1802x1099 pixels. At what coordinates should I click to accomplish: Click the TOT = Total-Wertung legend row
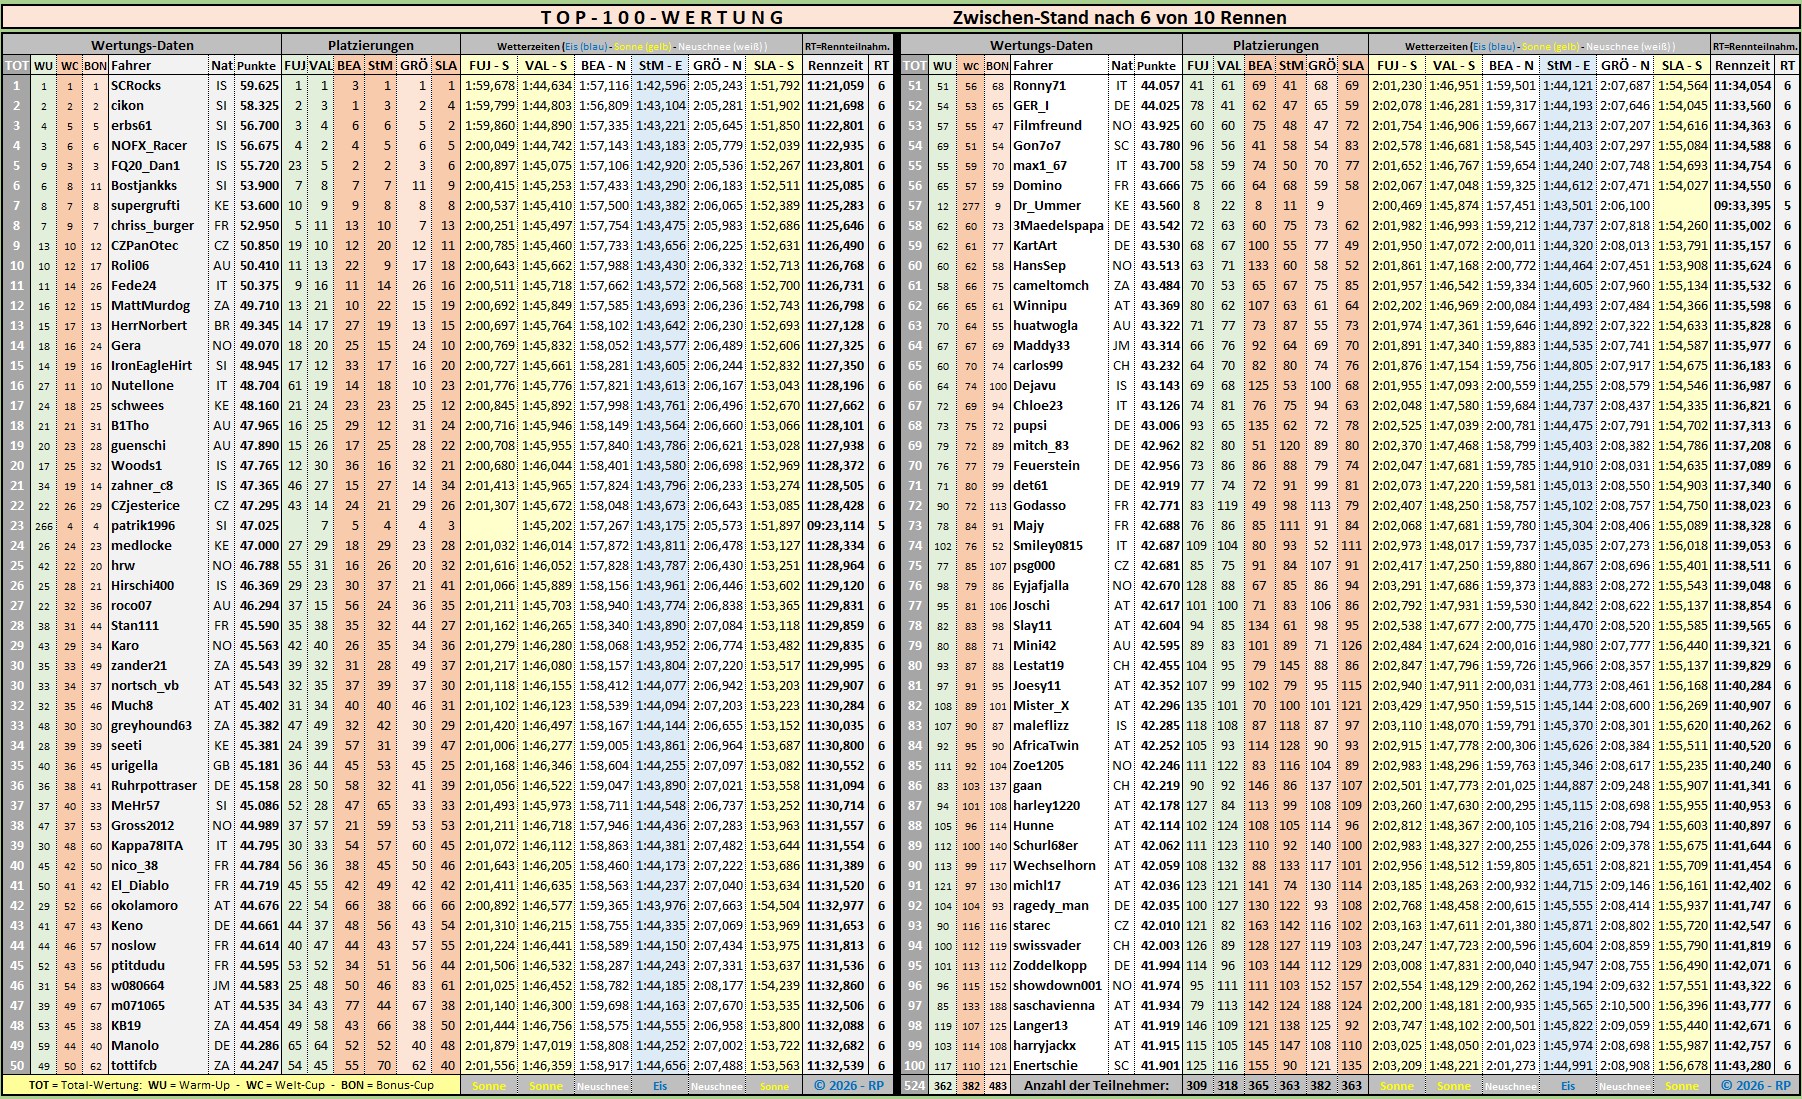point(231,1085)
